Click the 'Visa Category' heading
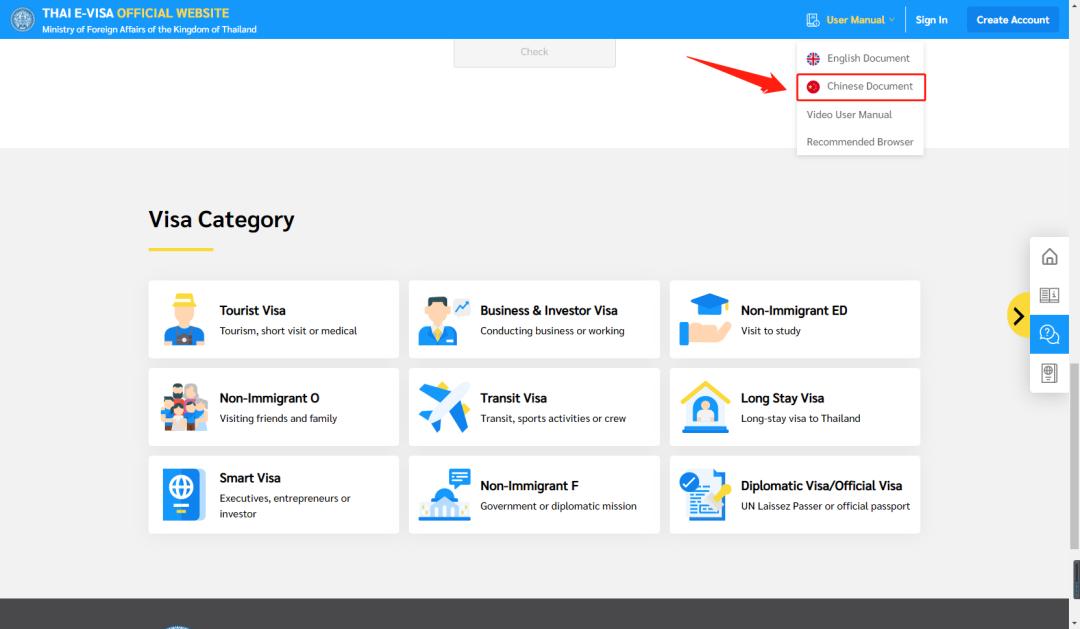Image resolution: width=1080 pixels, height=629 pixels. coord(221,219)
